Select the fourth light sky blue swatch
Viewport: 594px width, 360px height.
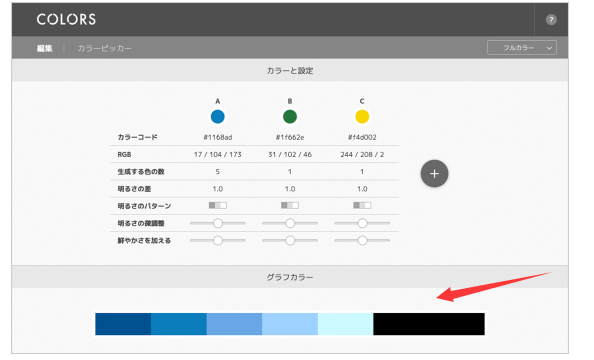[290, 324]
